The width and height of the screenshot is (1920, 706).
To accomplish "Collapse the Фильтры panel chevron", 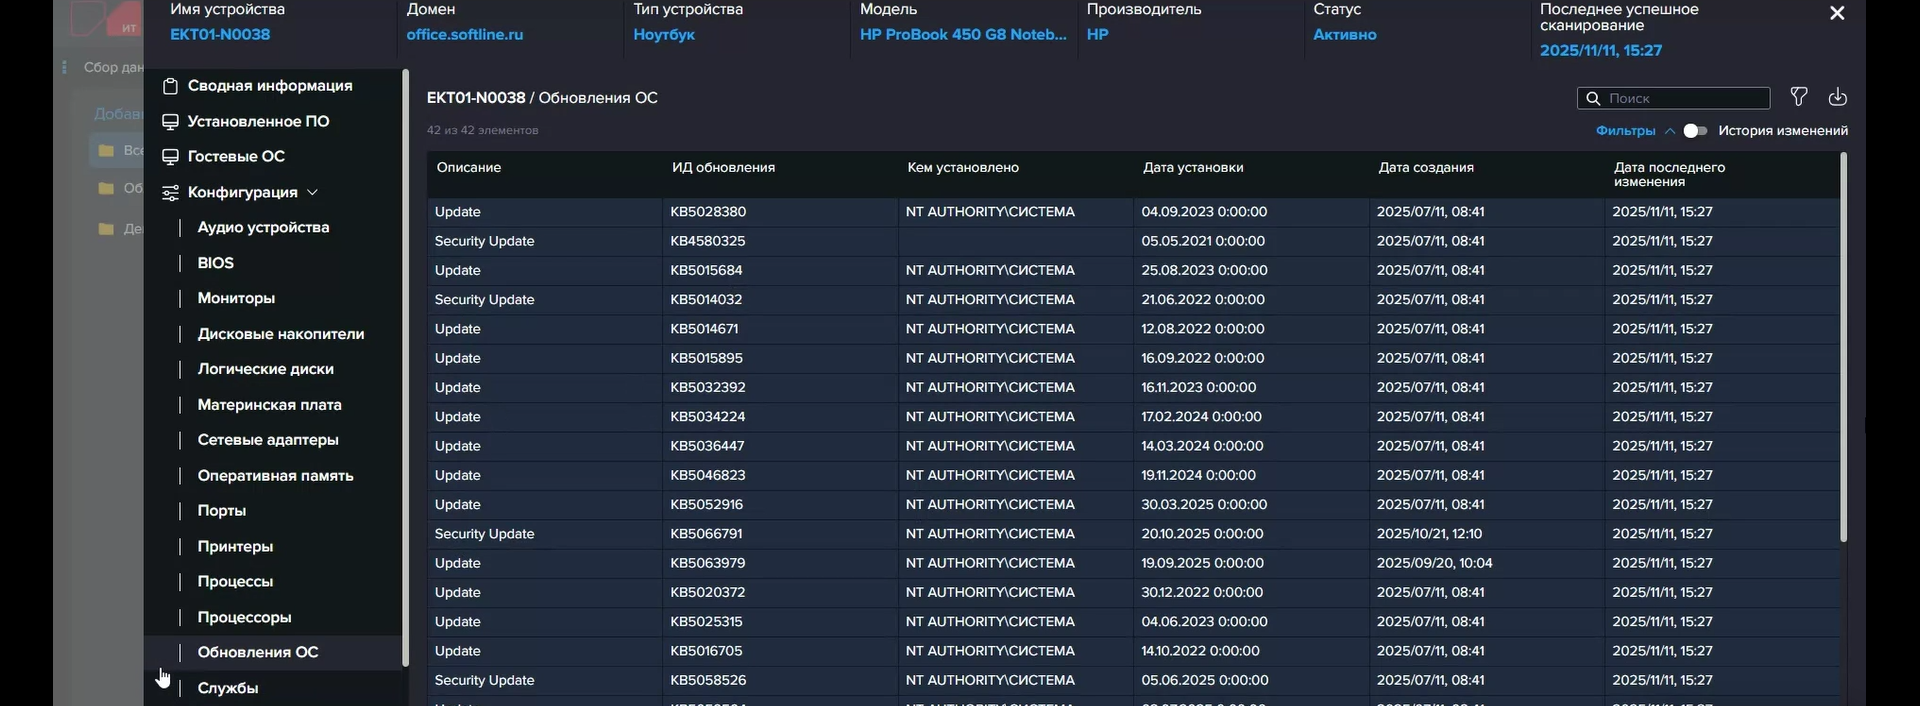I will (x=1670, y=131).
